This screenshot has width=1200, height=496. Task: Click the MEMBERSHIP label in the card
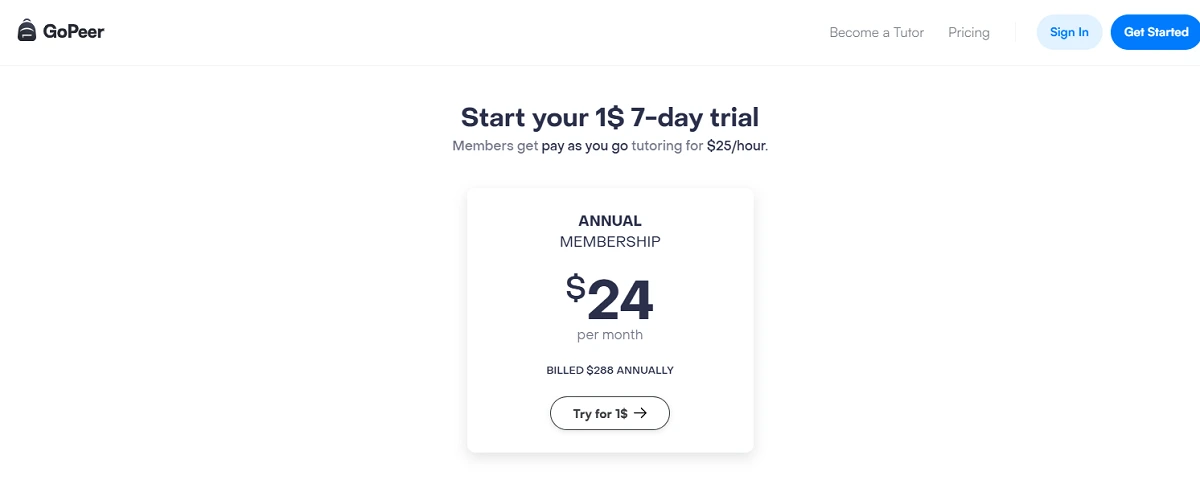point(610,242)
